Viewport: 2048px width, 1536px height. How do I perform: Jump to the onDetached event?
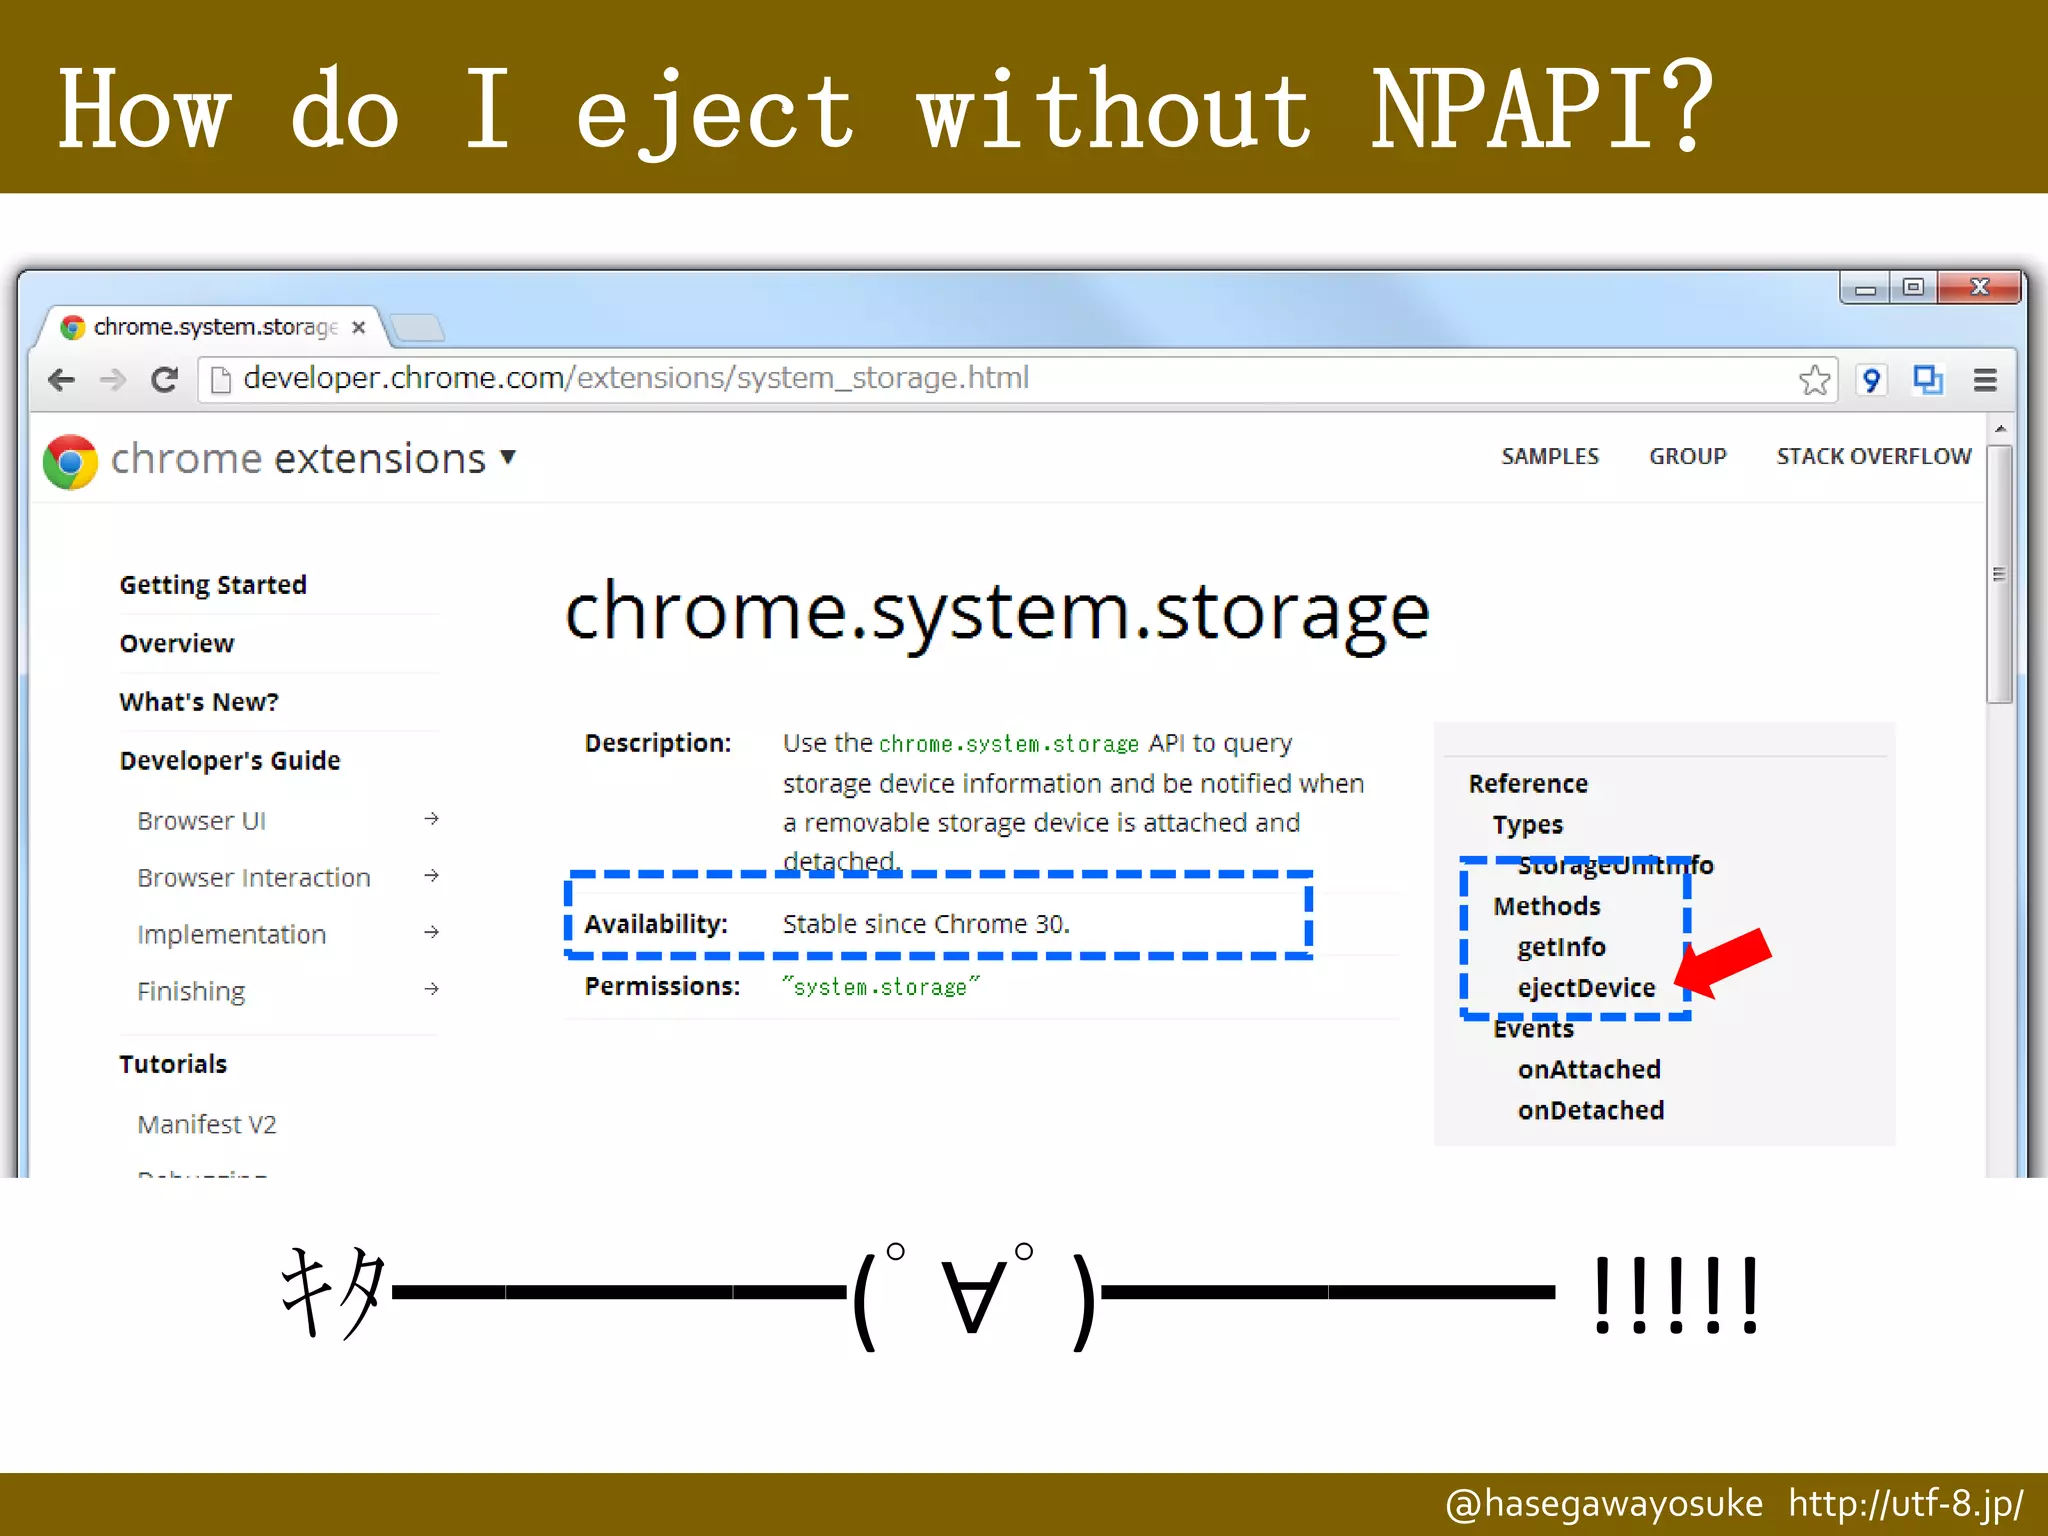(1591, 1111)
